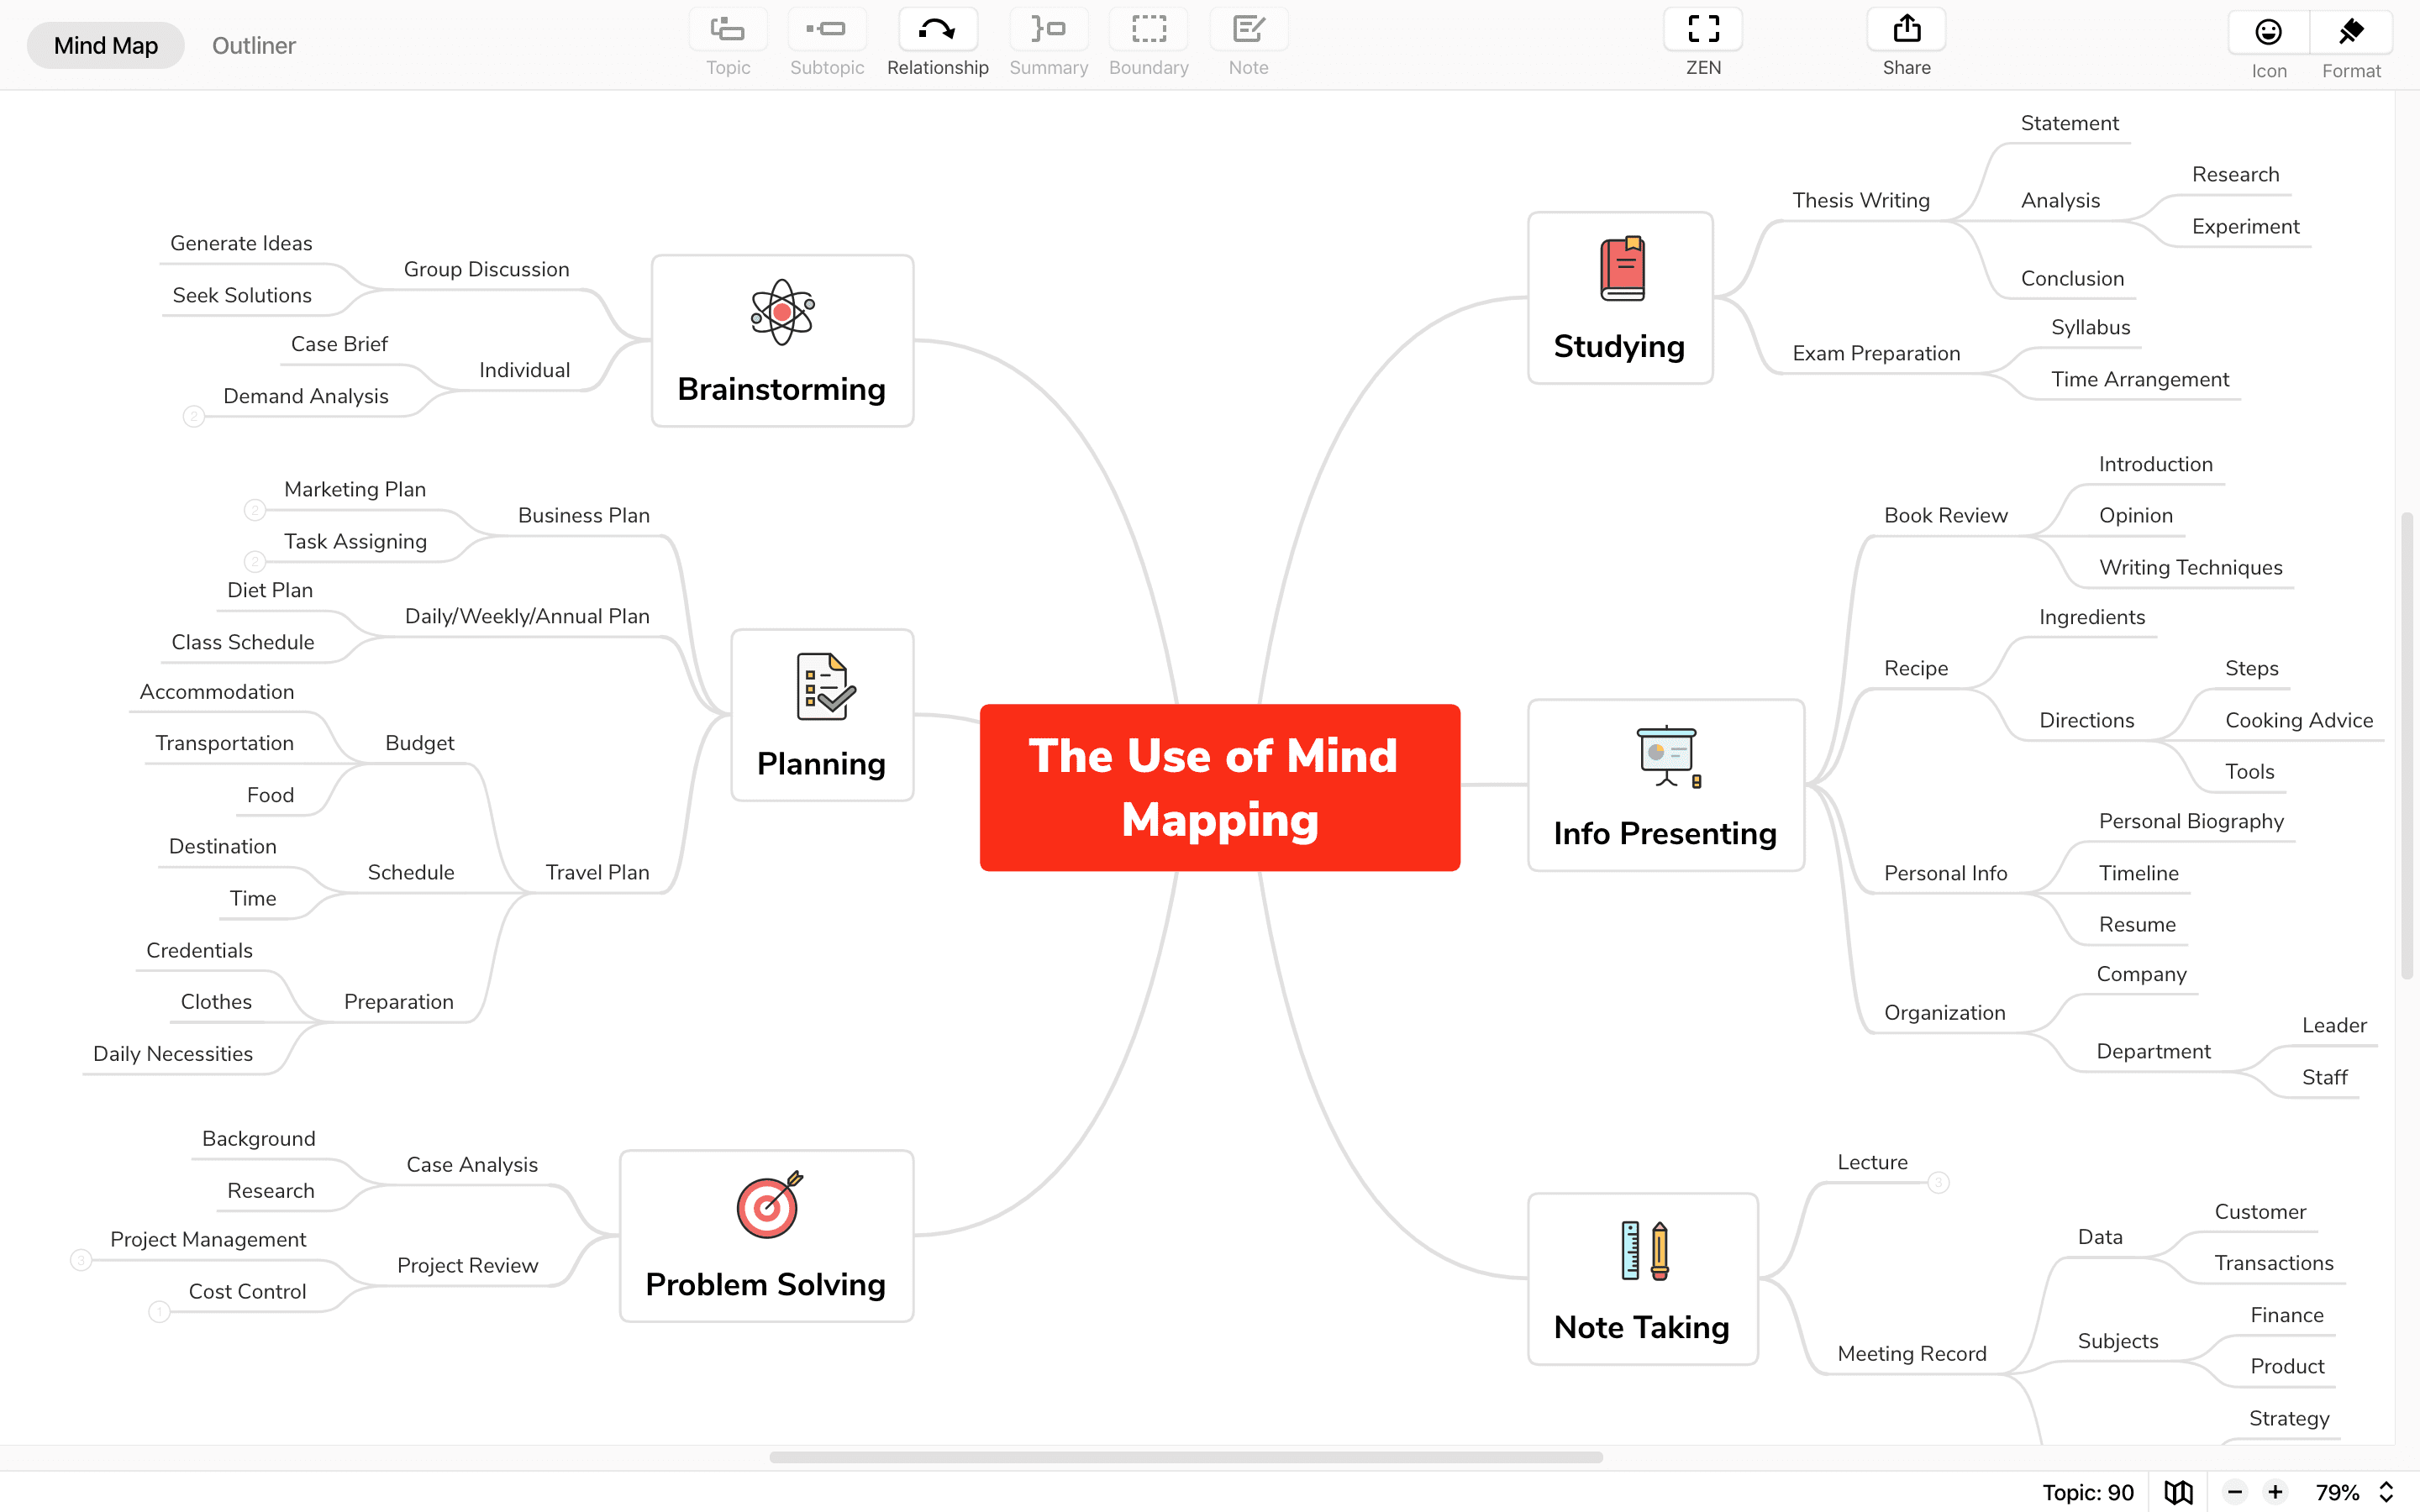2420x1512 pixels.
Task: Switch to Mind Map tab
Action: 104,44
